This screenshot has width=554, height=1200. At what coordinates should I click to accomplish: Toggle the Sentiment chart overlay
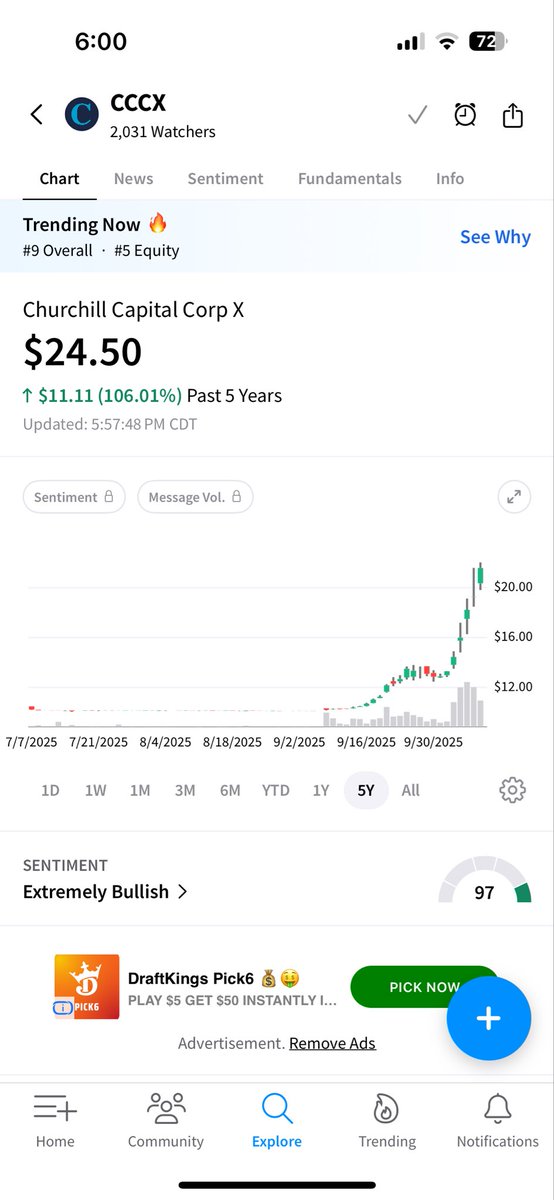[74, 497]
